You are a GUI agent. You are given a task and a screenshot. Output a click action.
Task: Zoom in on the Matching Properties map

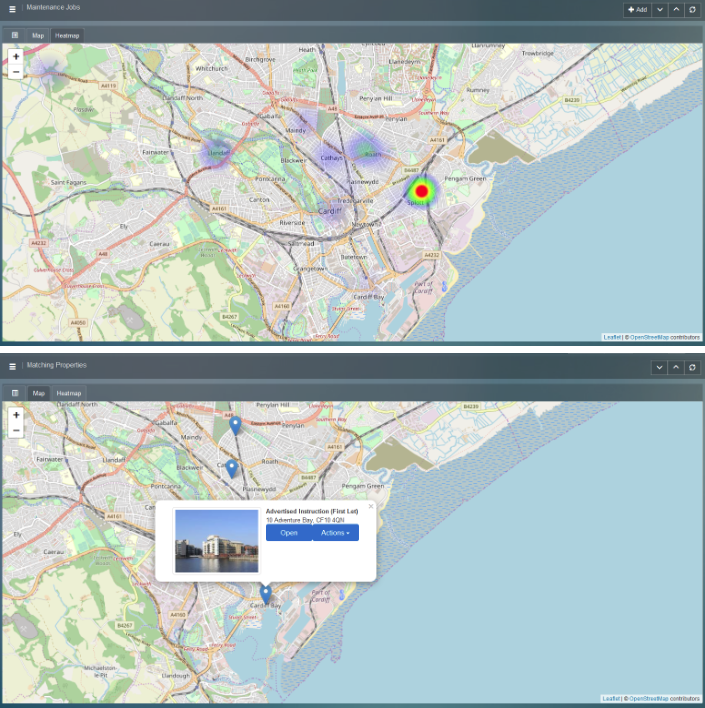(16, 415)
